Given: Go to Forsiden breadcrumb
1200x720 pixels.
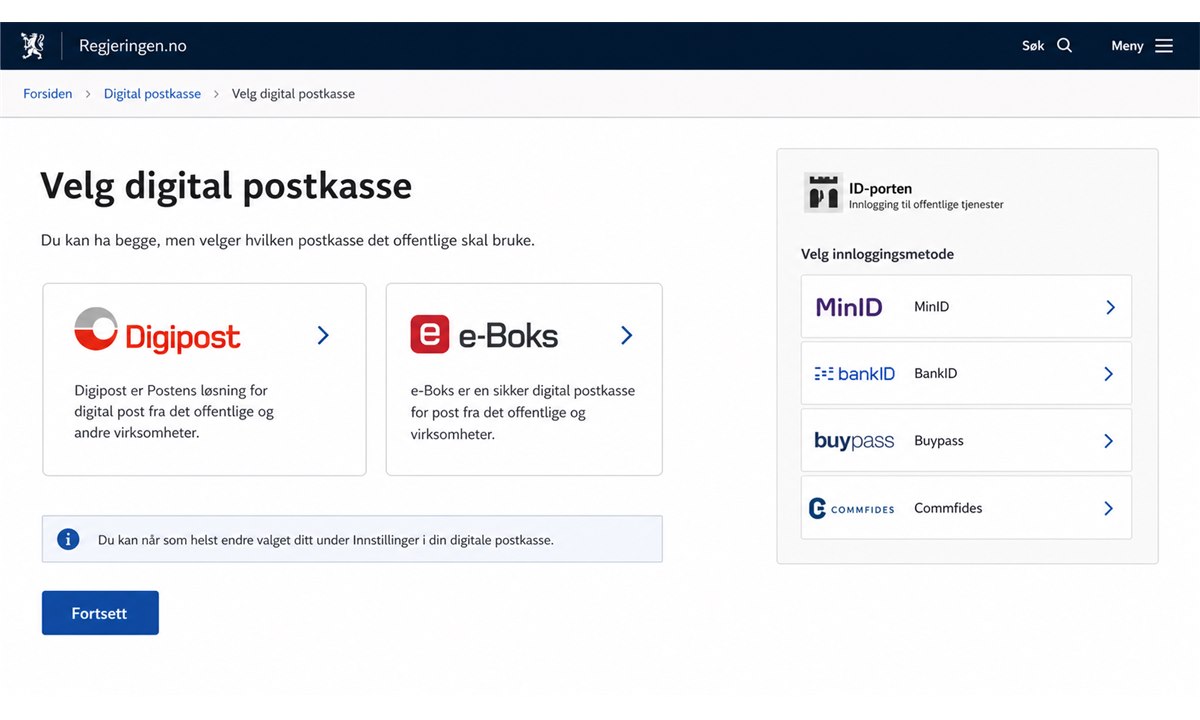Looking at the screenshot, I should 48,94.
